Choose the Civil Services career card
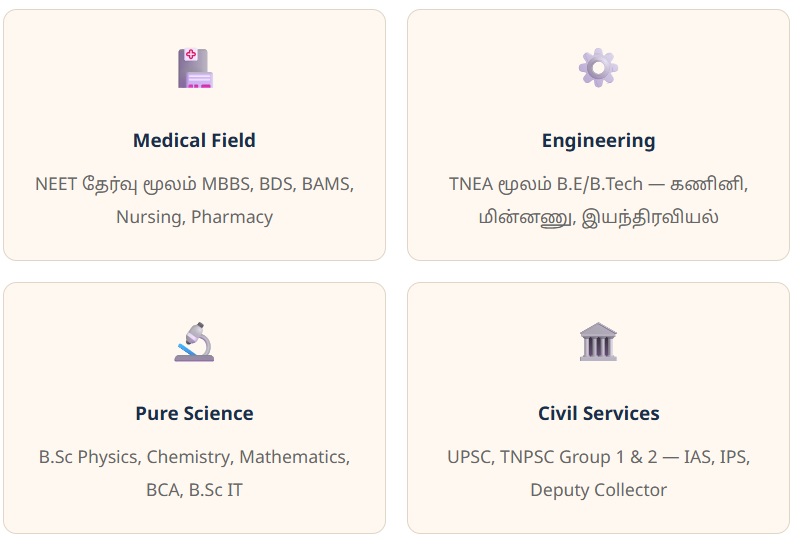Image resolution: width=805 pixels, height=540 pixels. (x=598, y=408)
